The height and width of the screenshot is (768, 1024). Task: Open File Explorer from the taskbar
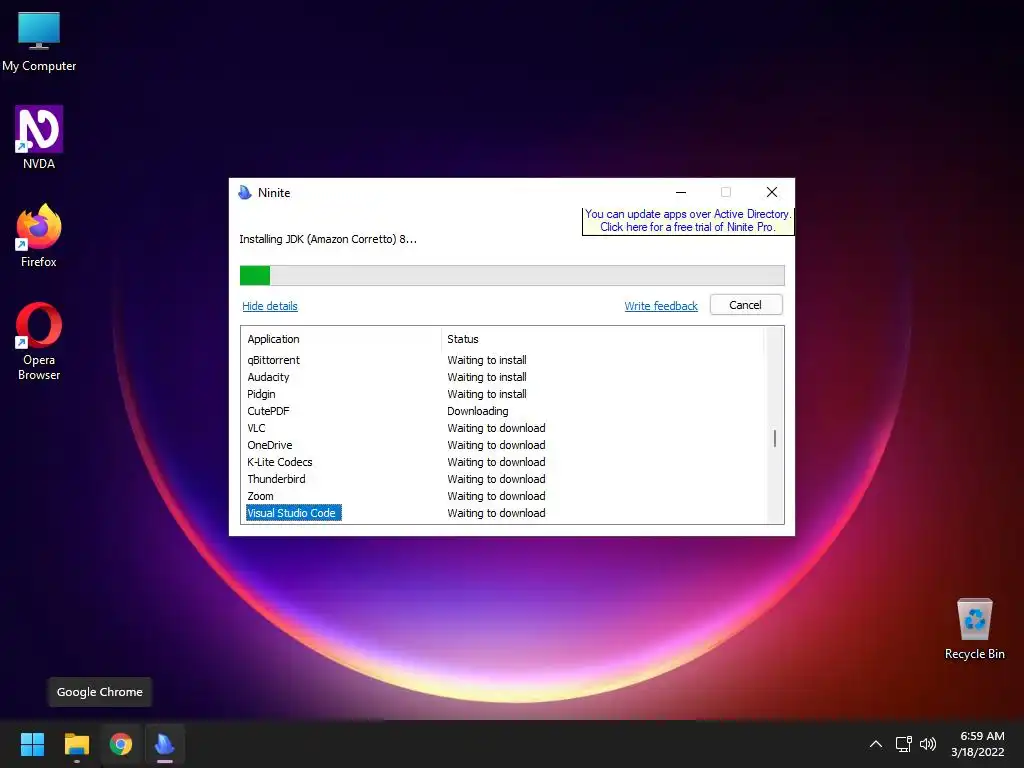tap(76, 744)
